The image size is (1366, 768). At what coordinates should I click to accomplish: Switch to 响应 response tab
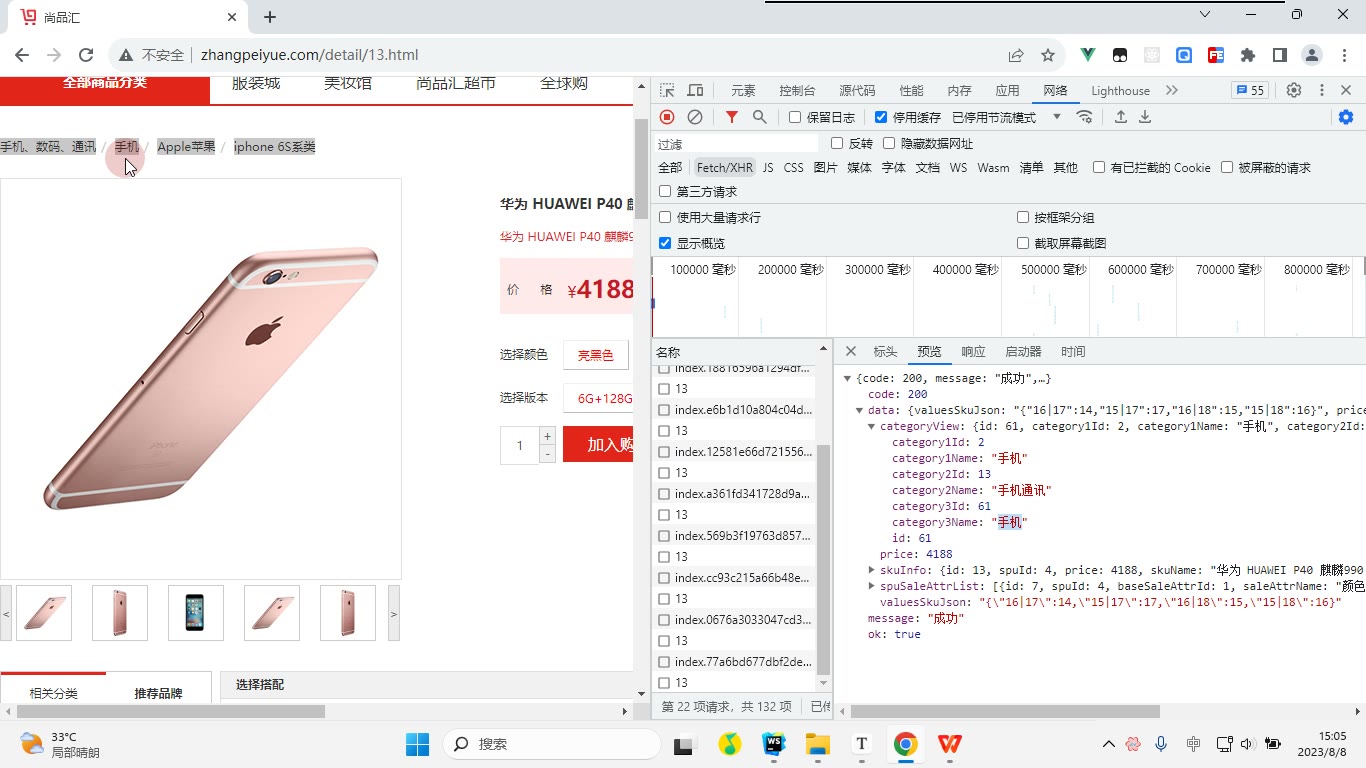point(973,351)
